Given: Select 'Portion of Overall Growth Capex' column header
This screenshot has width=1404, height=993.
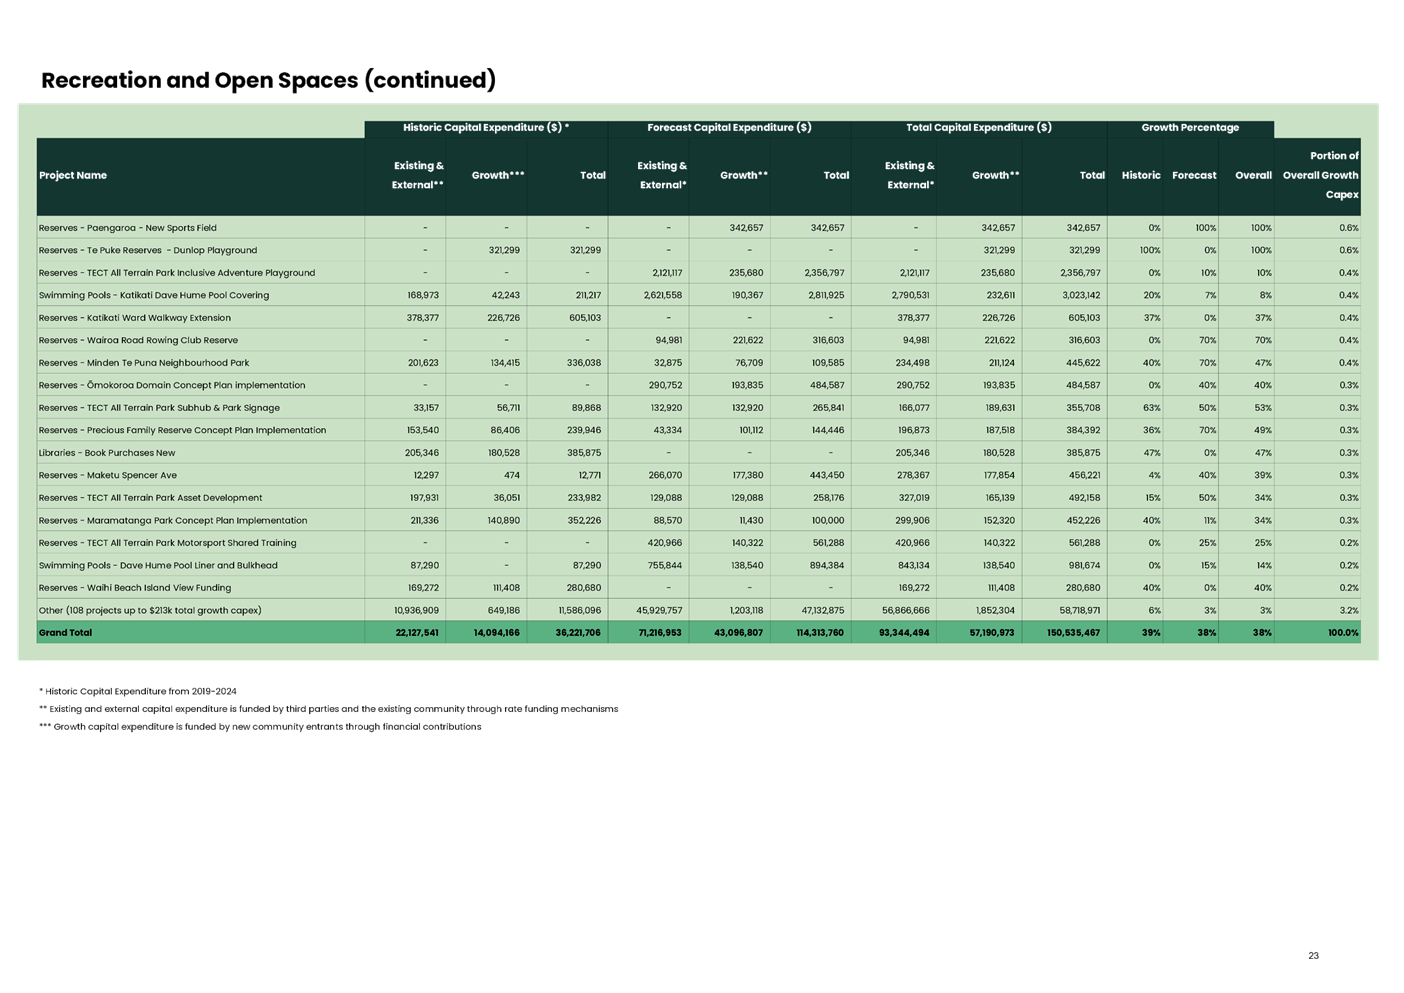Looking at the screenshot, I should [1320, 176].
